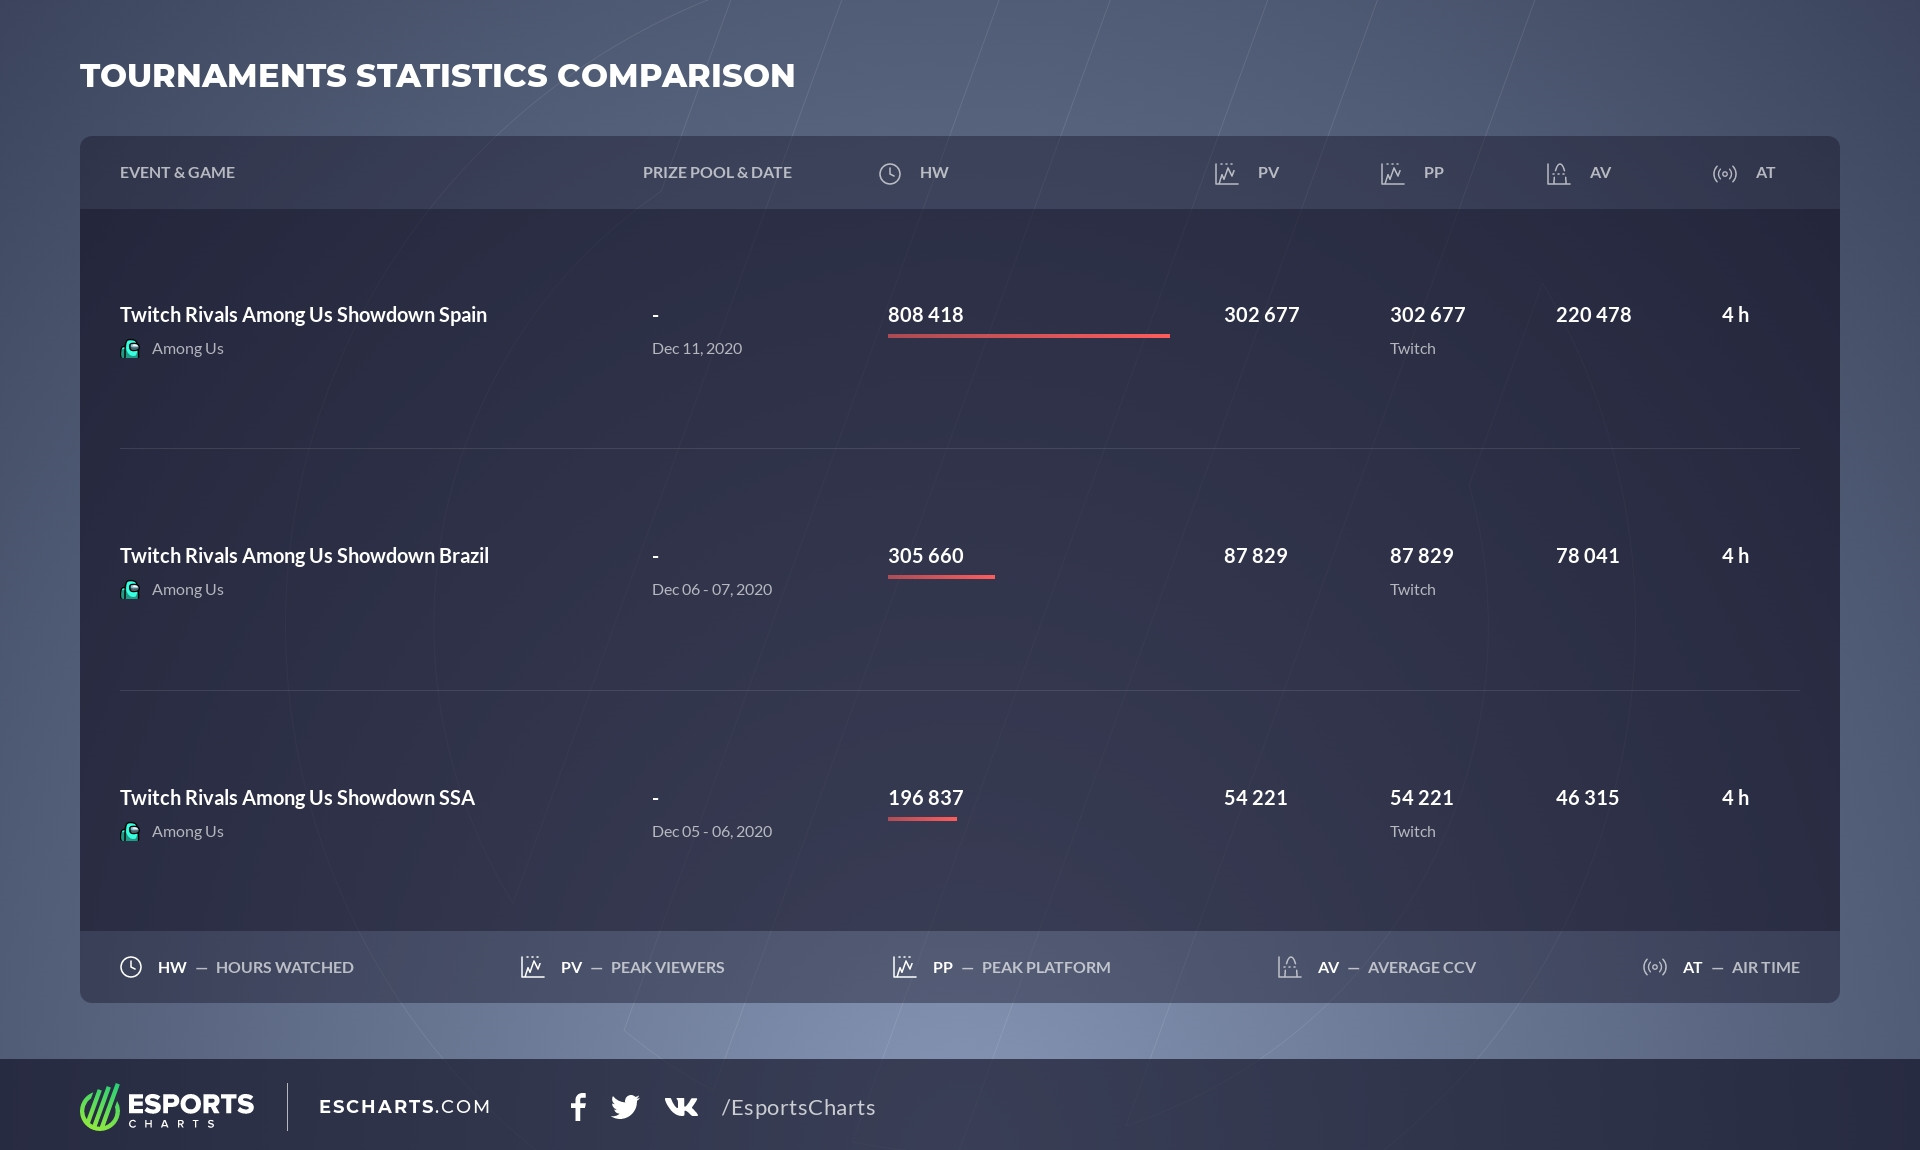Click the PV peak viewers header icon
1920x1150 pixels.
1227,174
